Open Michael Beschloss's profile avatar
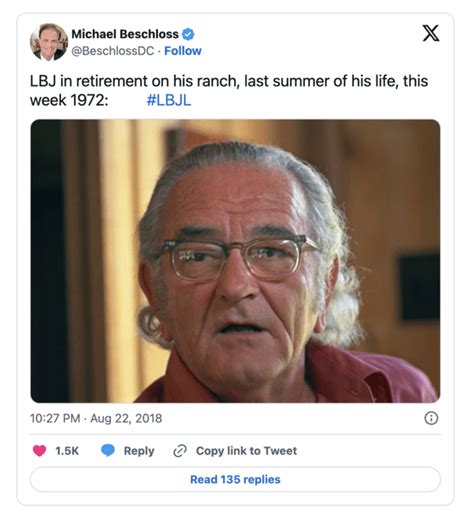This screenshot has width=474, height=524. (x=49, y=42)
